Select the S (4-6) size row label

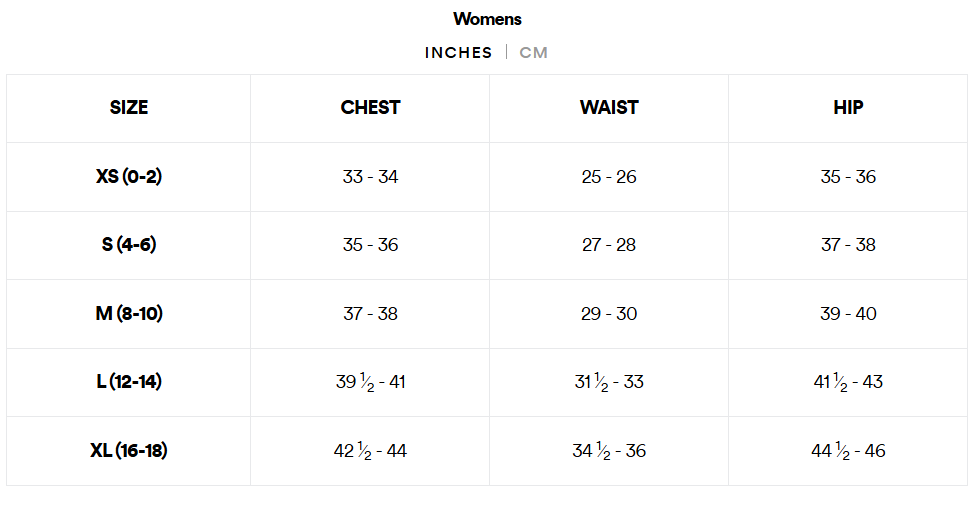coord(129,245)
